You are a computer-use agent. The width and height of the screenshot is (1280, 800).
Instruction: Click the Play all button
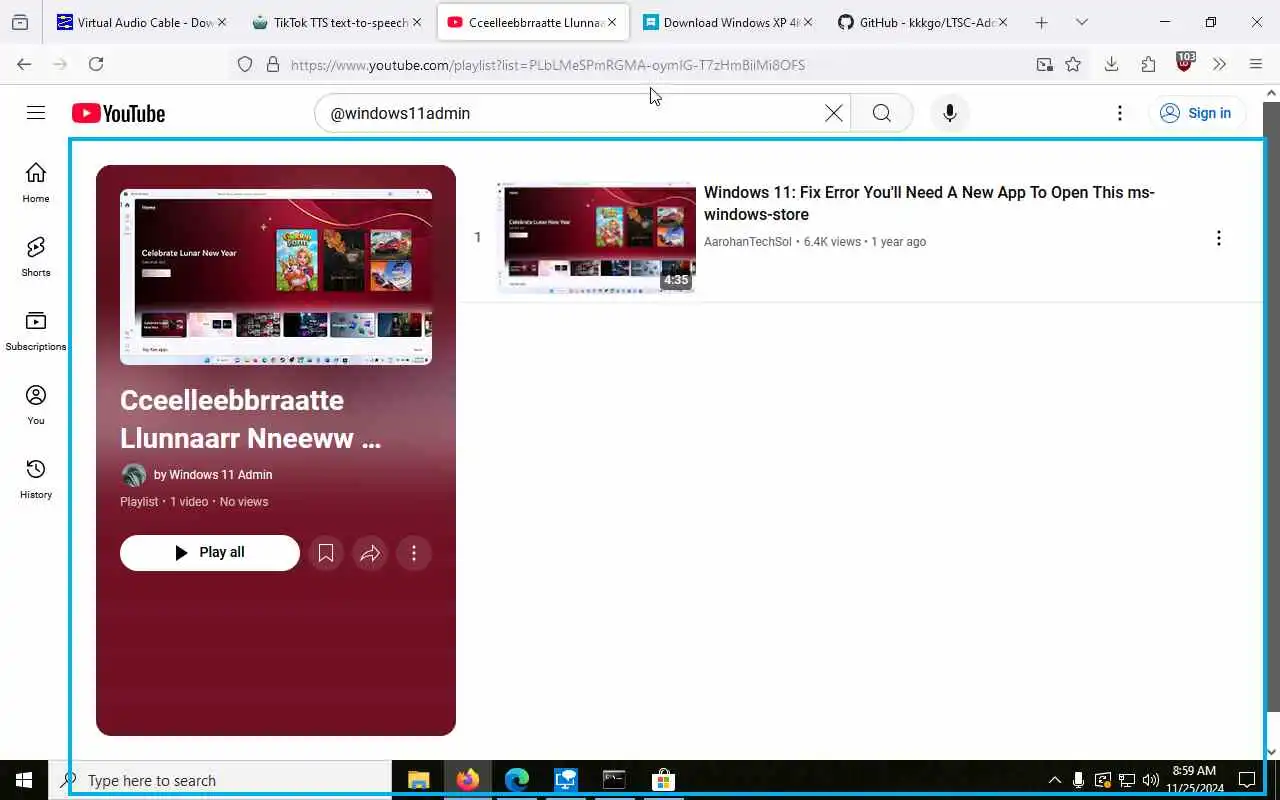point(210,553)
